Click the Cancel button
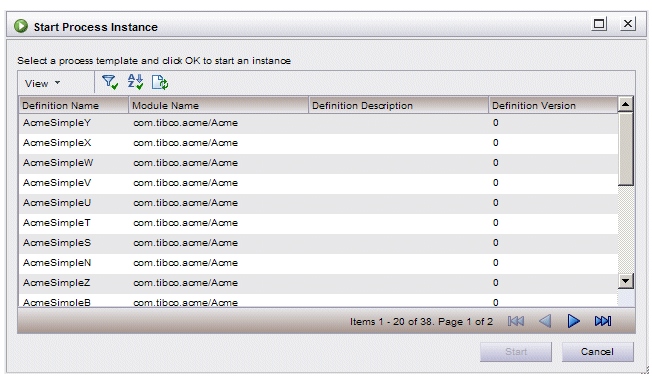Screen dimensions: 652x383 pyautogui.click(x=598, y=352)
